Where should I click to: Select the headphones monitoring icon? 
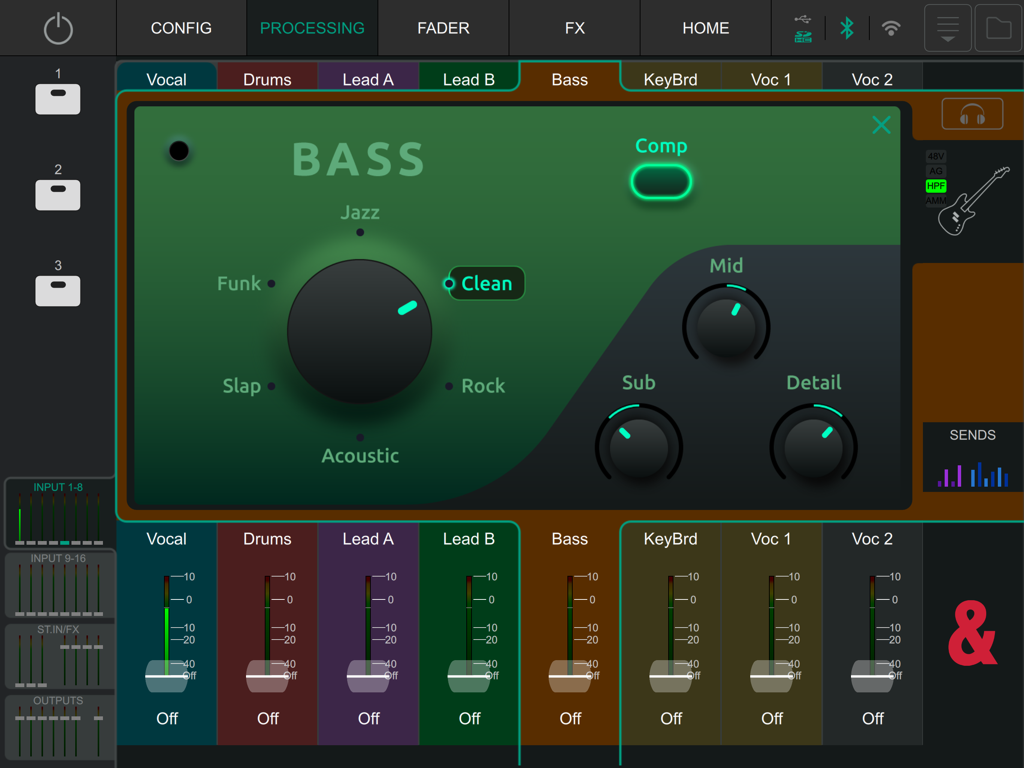(x=971, y=113)
